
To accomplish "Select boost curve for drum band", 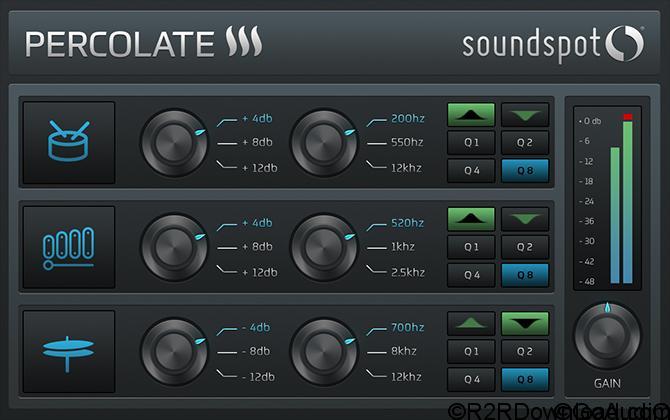I will [471, 115].
